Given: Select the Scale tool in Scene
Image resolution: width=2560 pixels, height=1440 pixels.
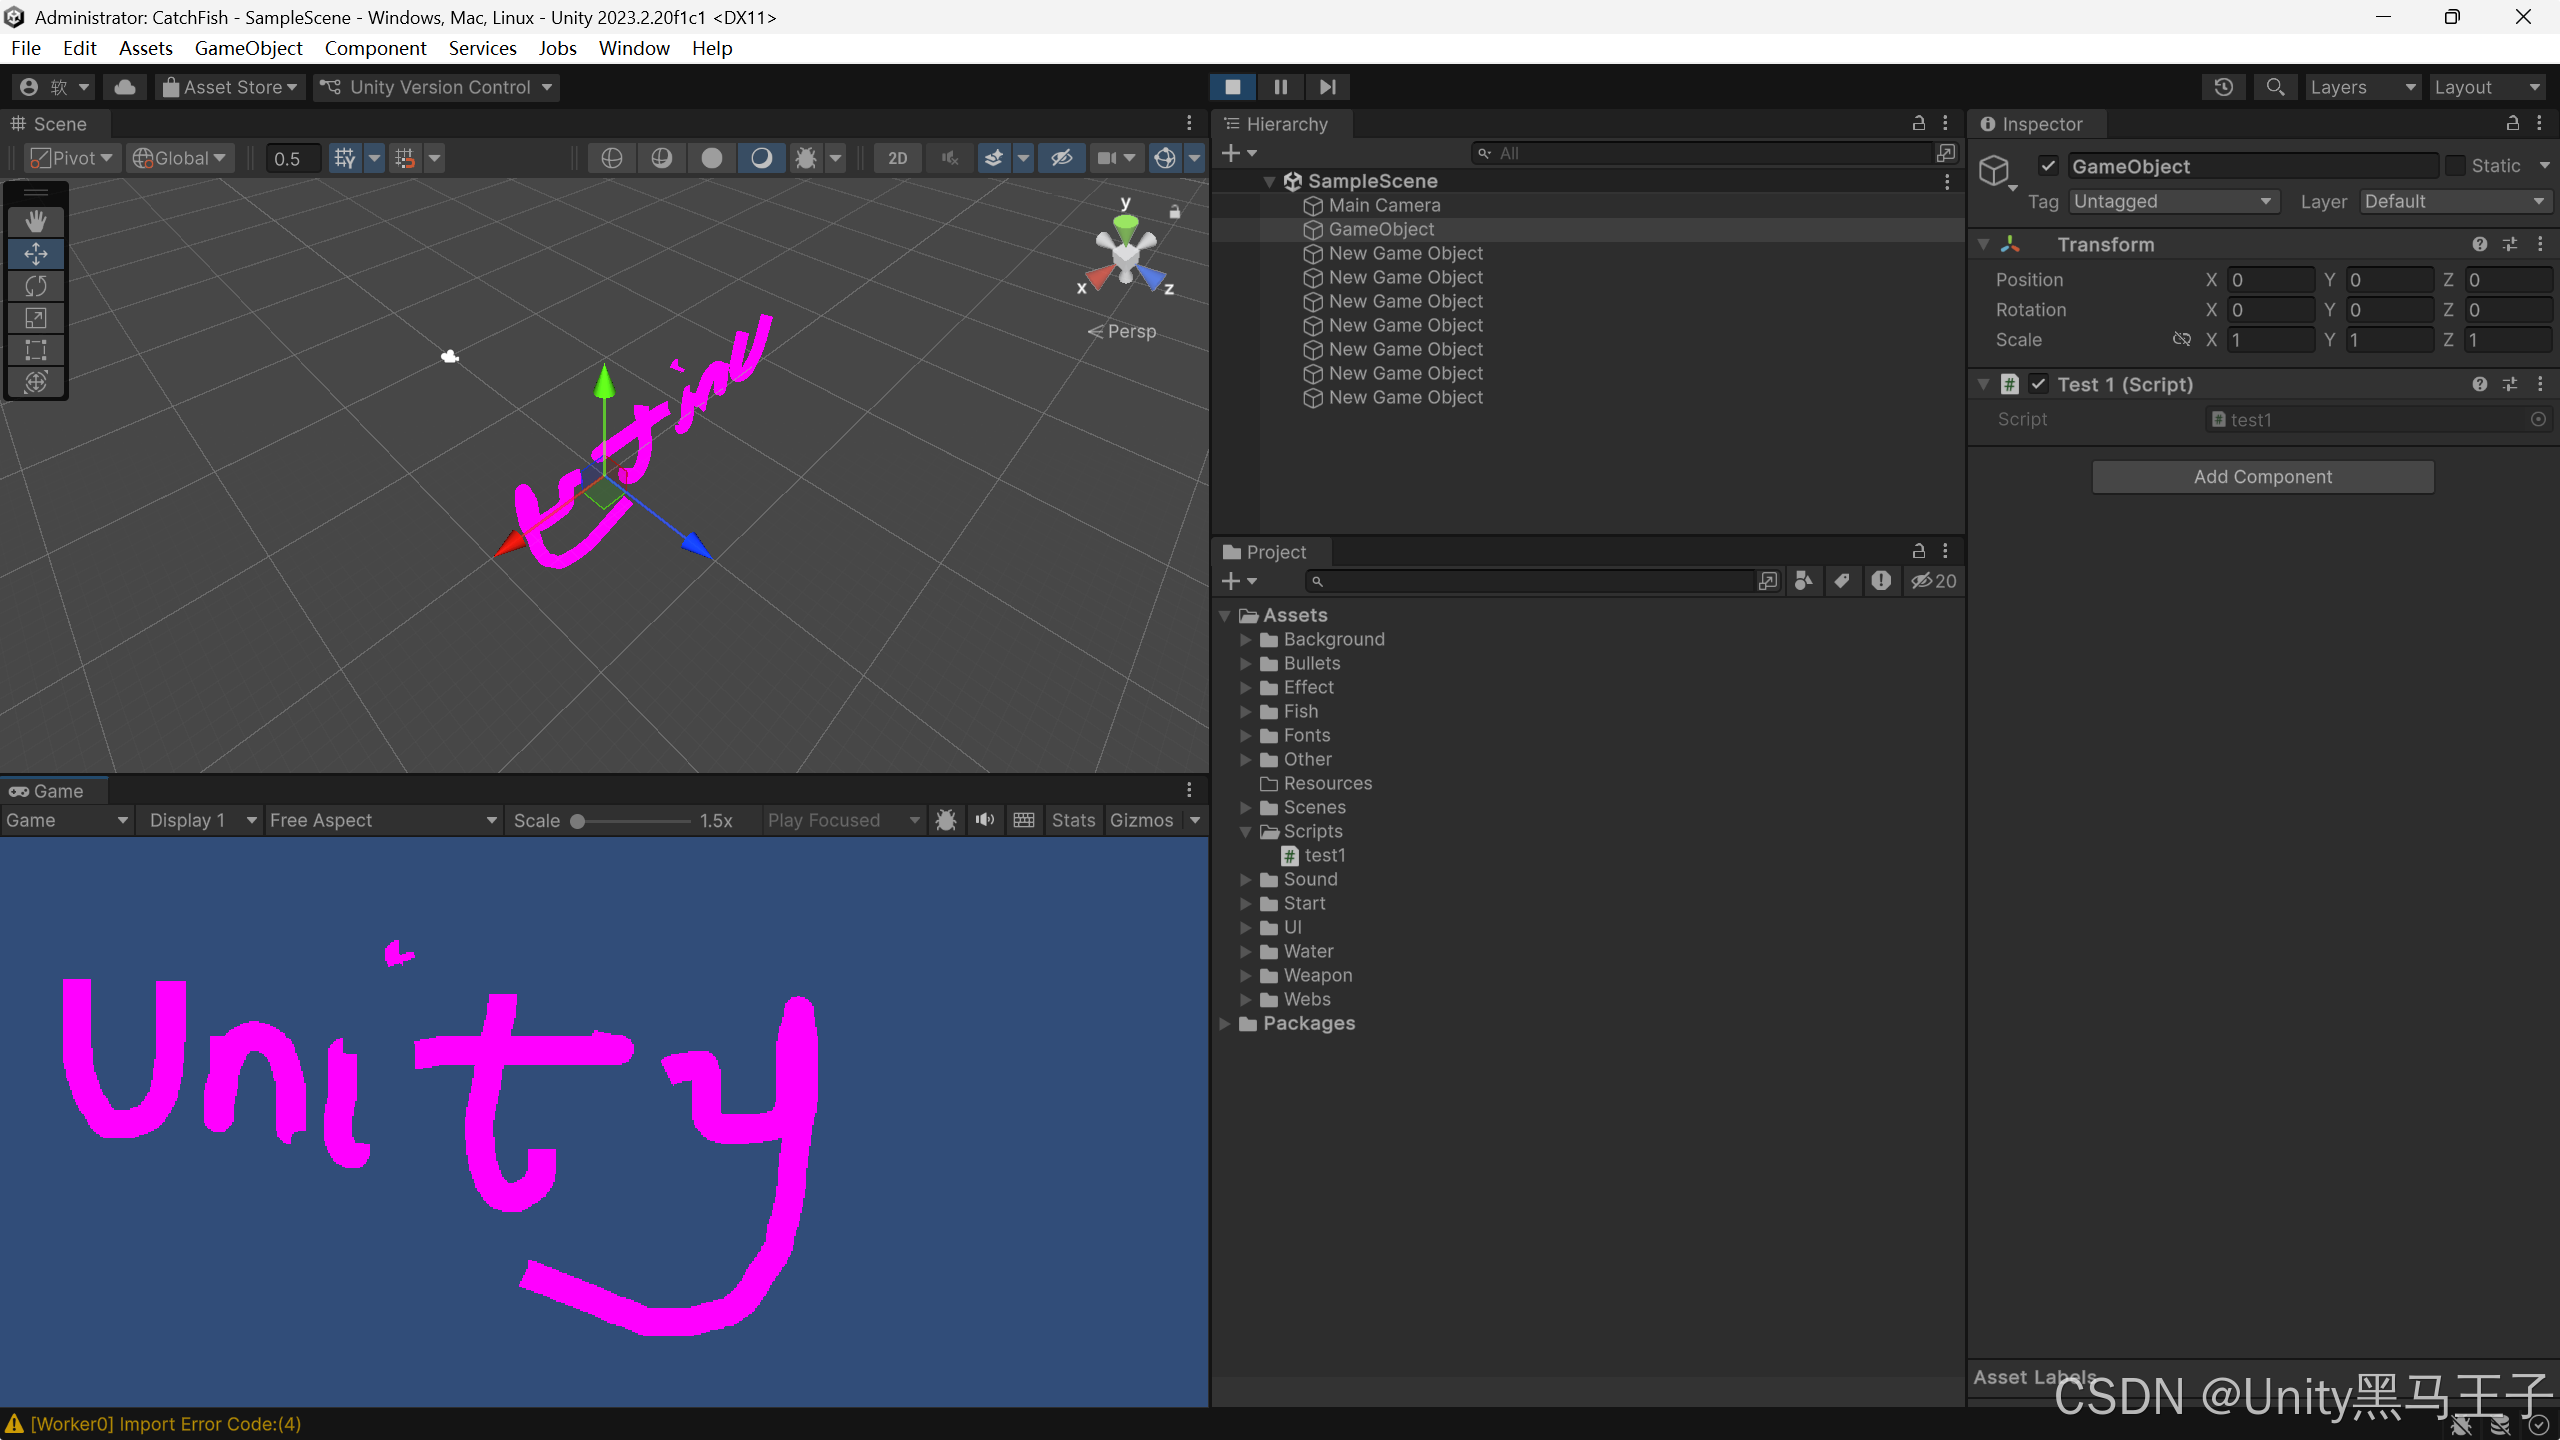Looking at the screenshot, I should (x=36, y=318).
